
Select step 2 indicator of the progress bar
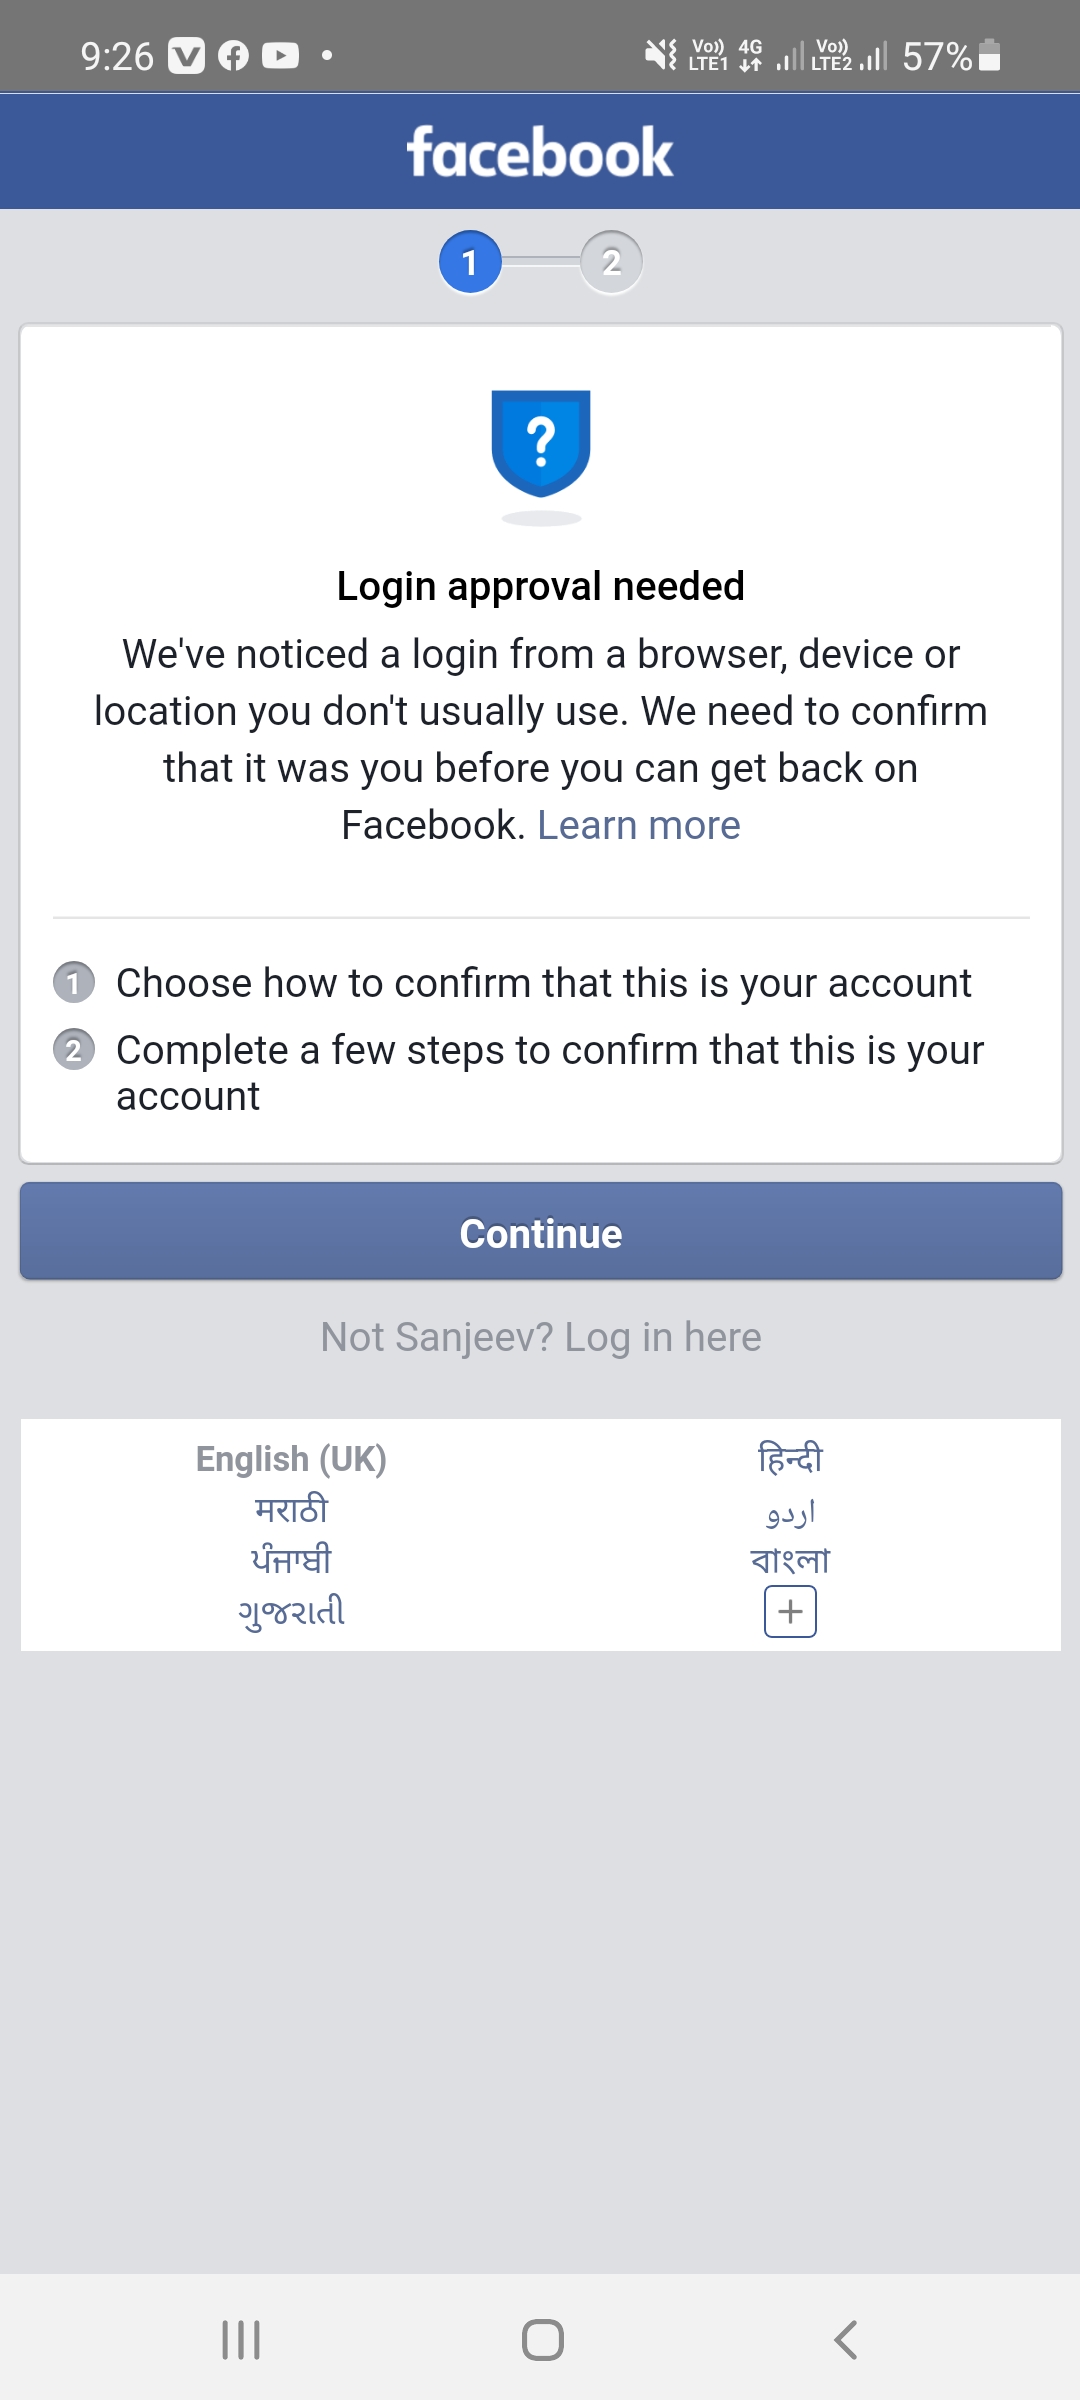pyautogui.click(x=612, y=261)
